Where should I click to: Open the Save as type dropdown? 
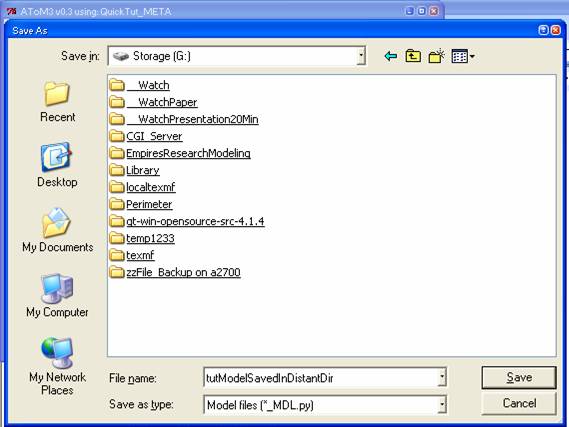442,405
